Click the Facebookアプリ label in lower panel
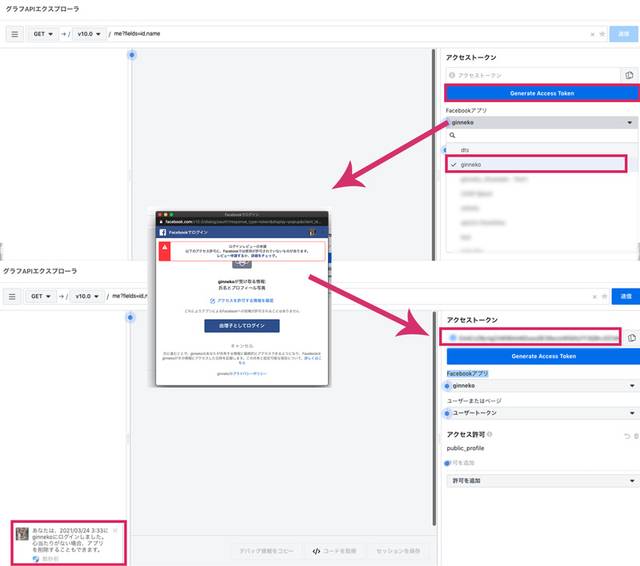This screenshot has height=566, width=640. [x=467, y=373]
